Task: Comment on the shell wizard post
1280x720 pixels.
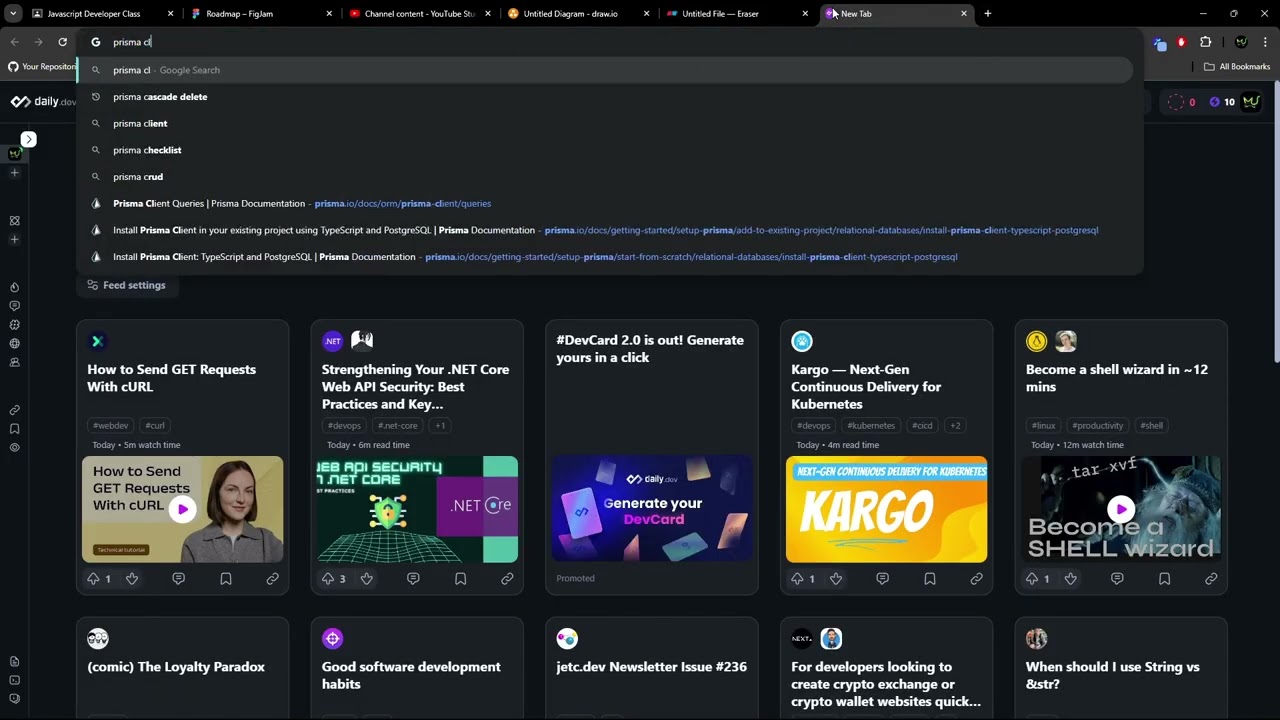Action: tap(1117, 579)
